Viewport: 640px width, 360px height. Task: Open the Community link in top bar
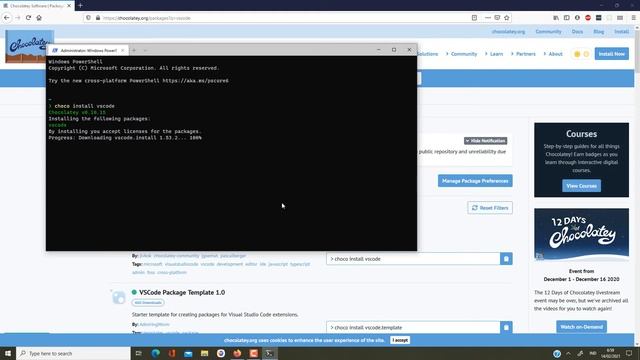[x=548, y=31]
